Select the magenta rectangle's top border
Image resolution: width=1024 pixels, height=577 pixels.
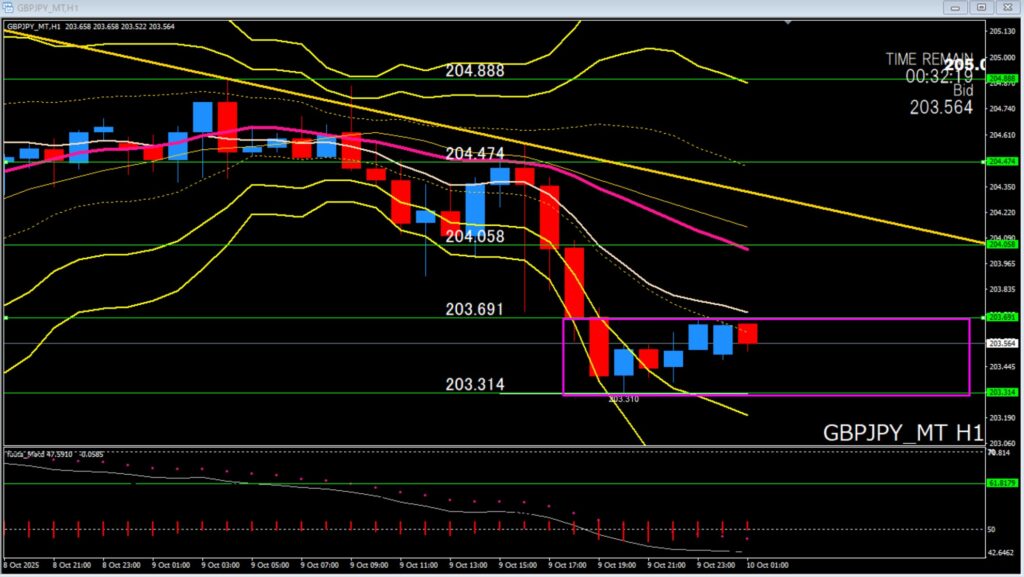click(765, 319)
